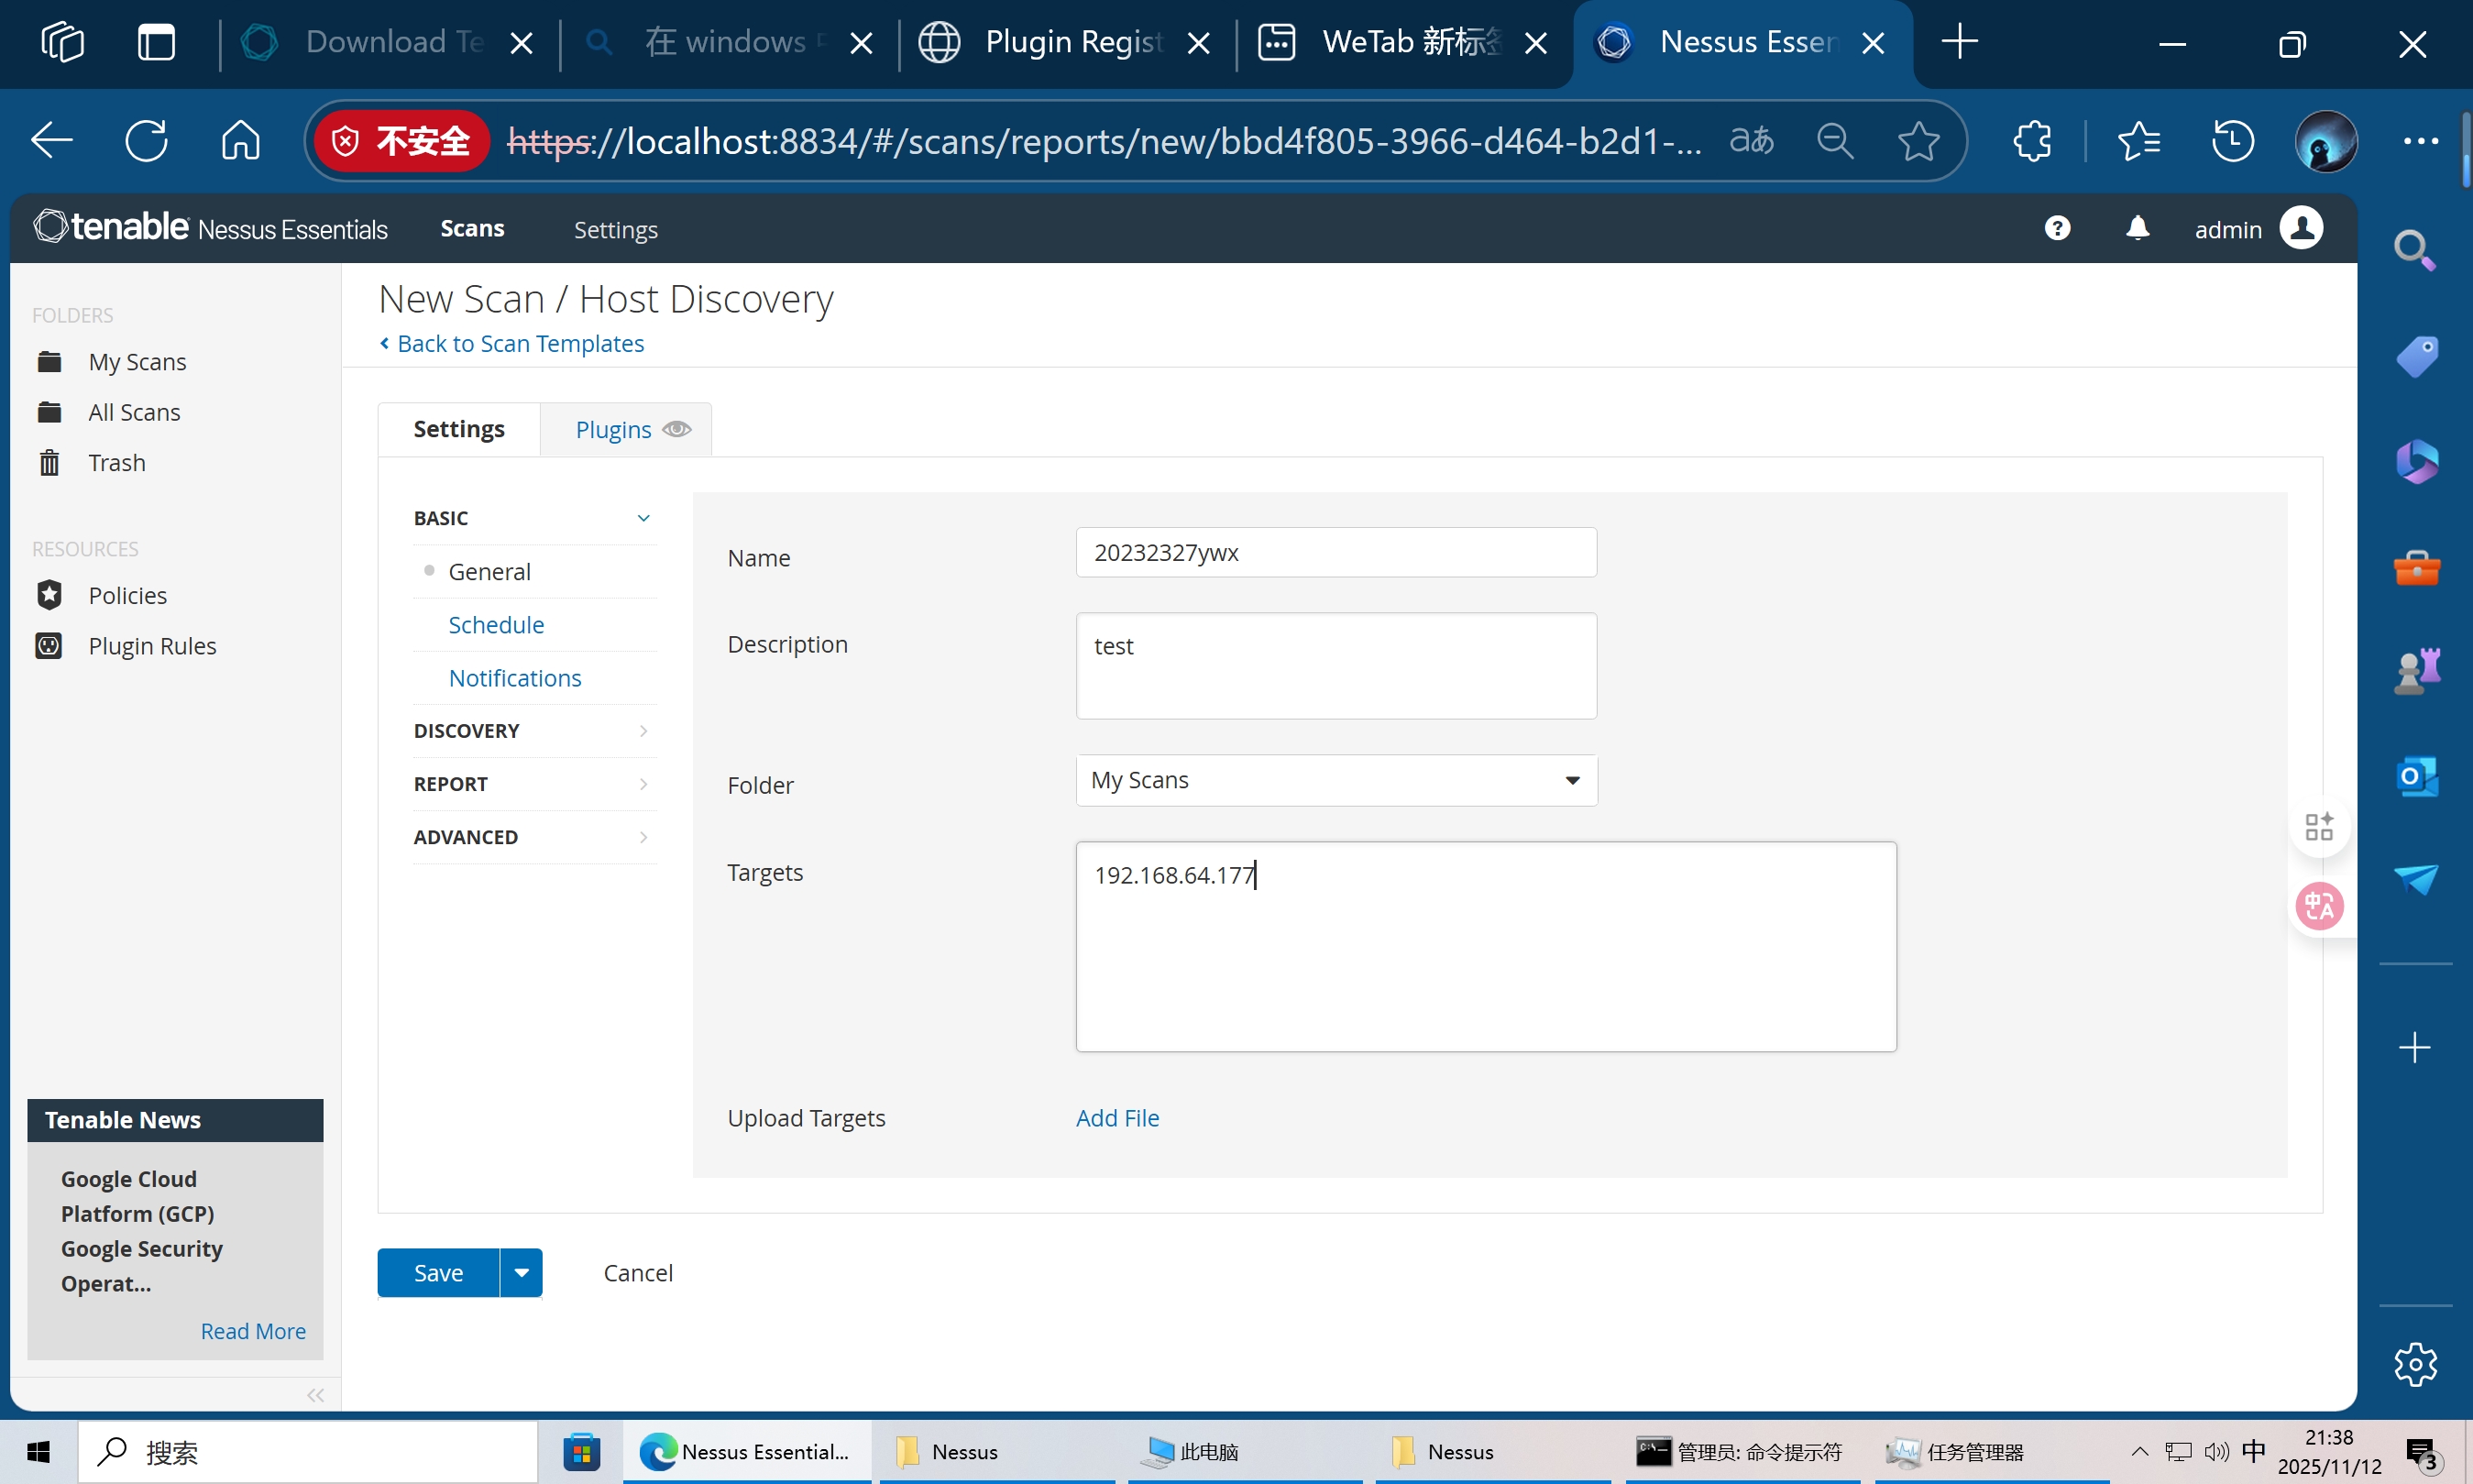The image size is (2473, 1484).
Task: Click the admin user avatar icon
Action: point(2301,228)
